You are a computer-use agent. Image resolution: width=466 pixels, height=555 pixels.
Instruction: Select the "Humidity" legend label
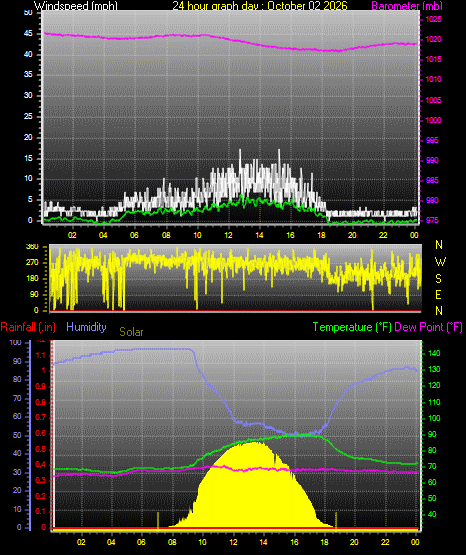86,327
